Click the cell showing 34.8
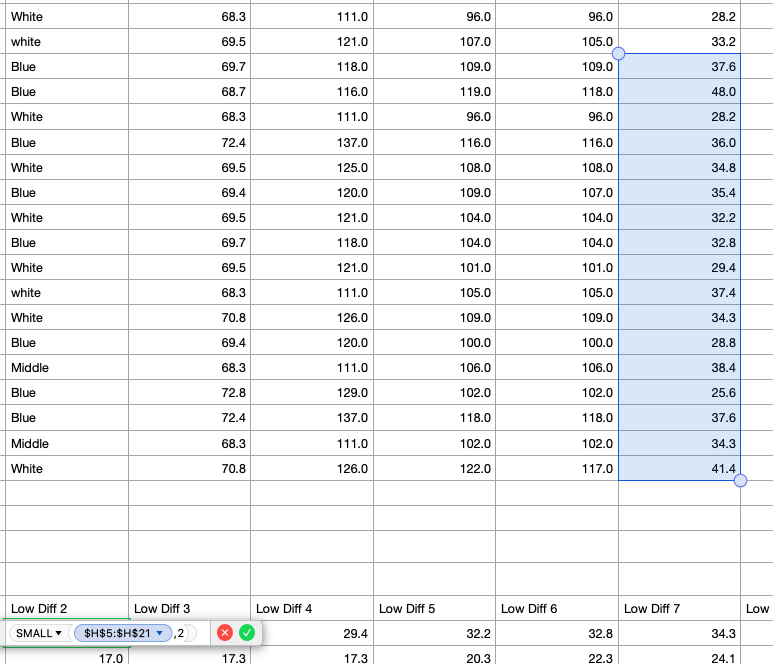This screenshot has height=664, width=773. [x=679, y=168]
